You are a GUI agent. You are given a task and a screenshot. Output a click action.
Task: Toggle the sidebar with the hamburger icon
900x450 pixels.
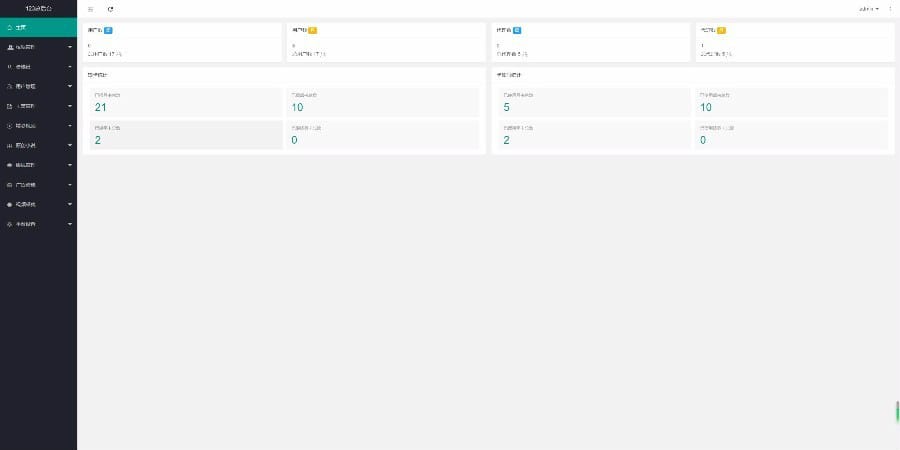(x=91, y=9)
